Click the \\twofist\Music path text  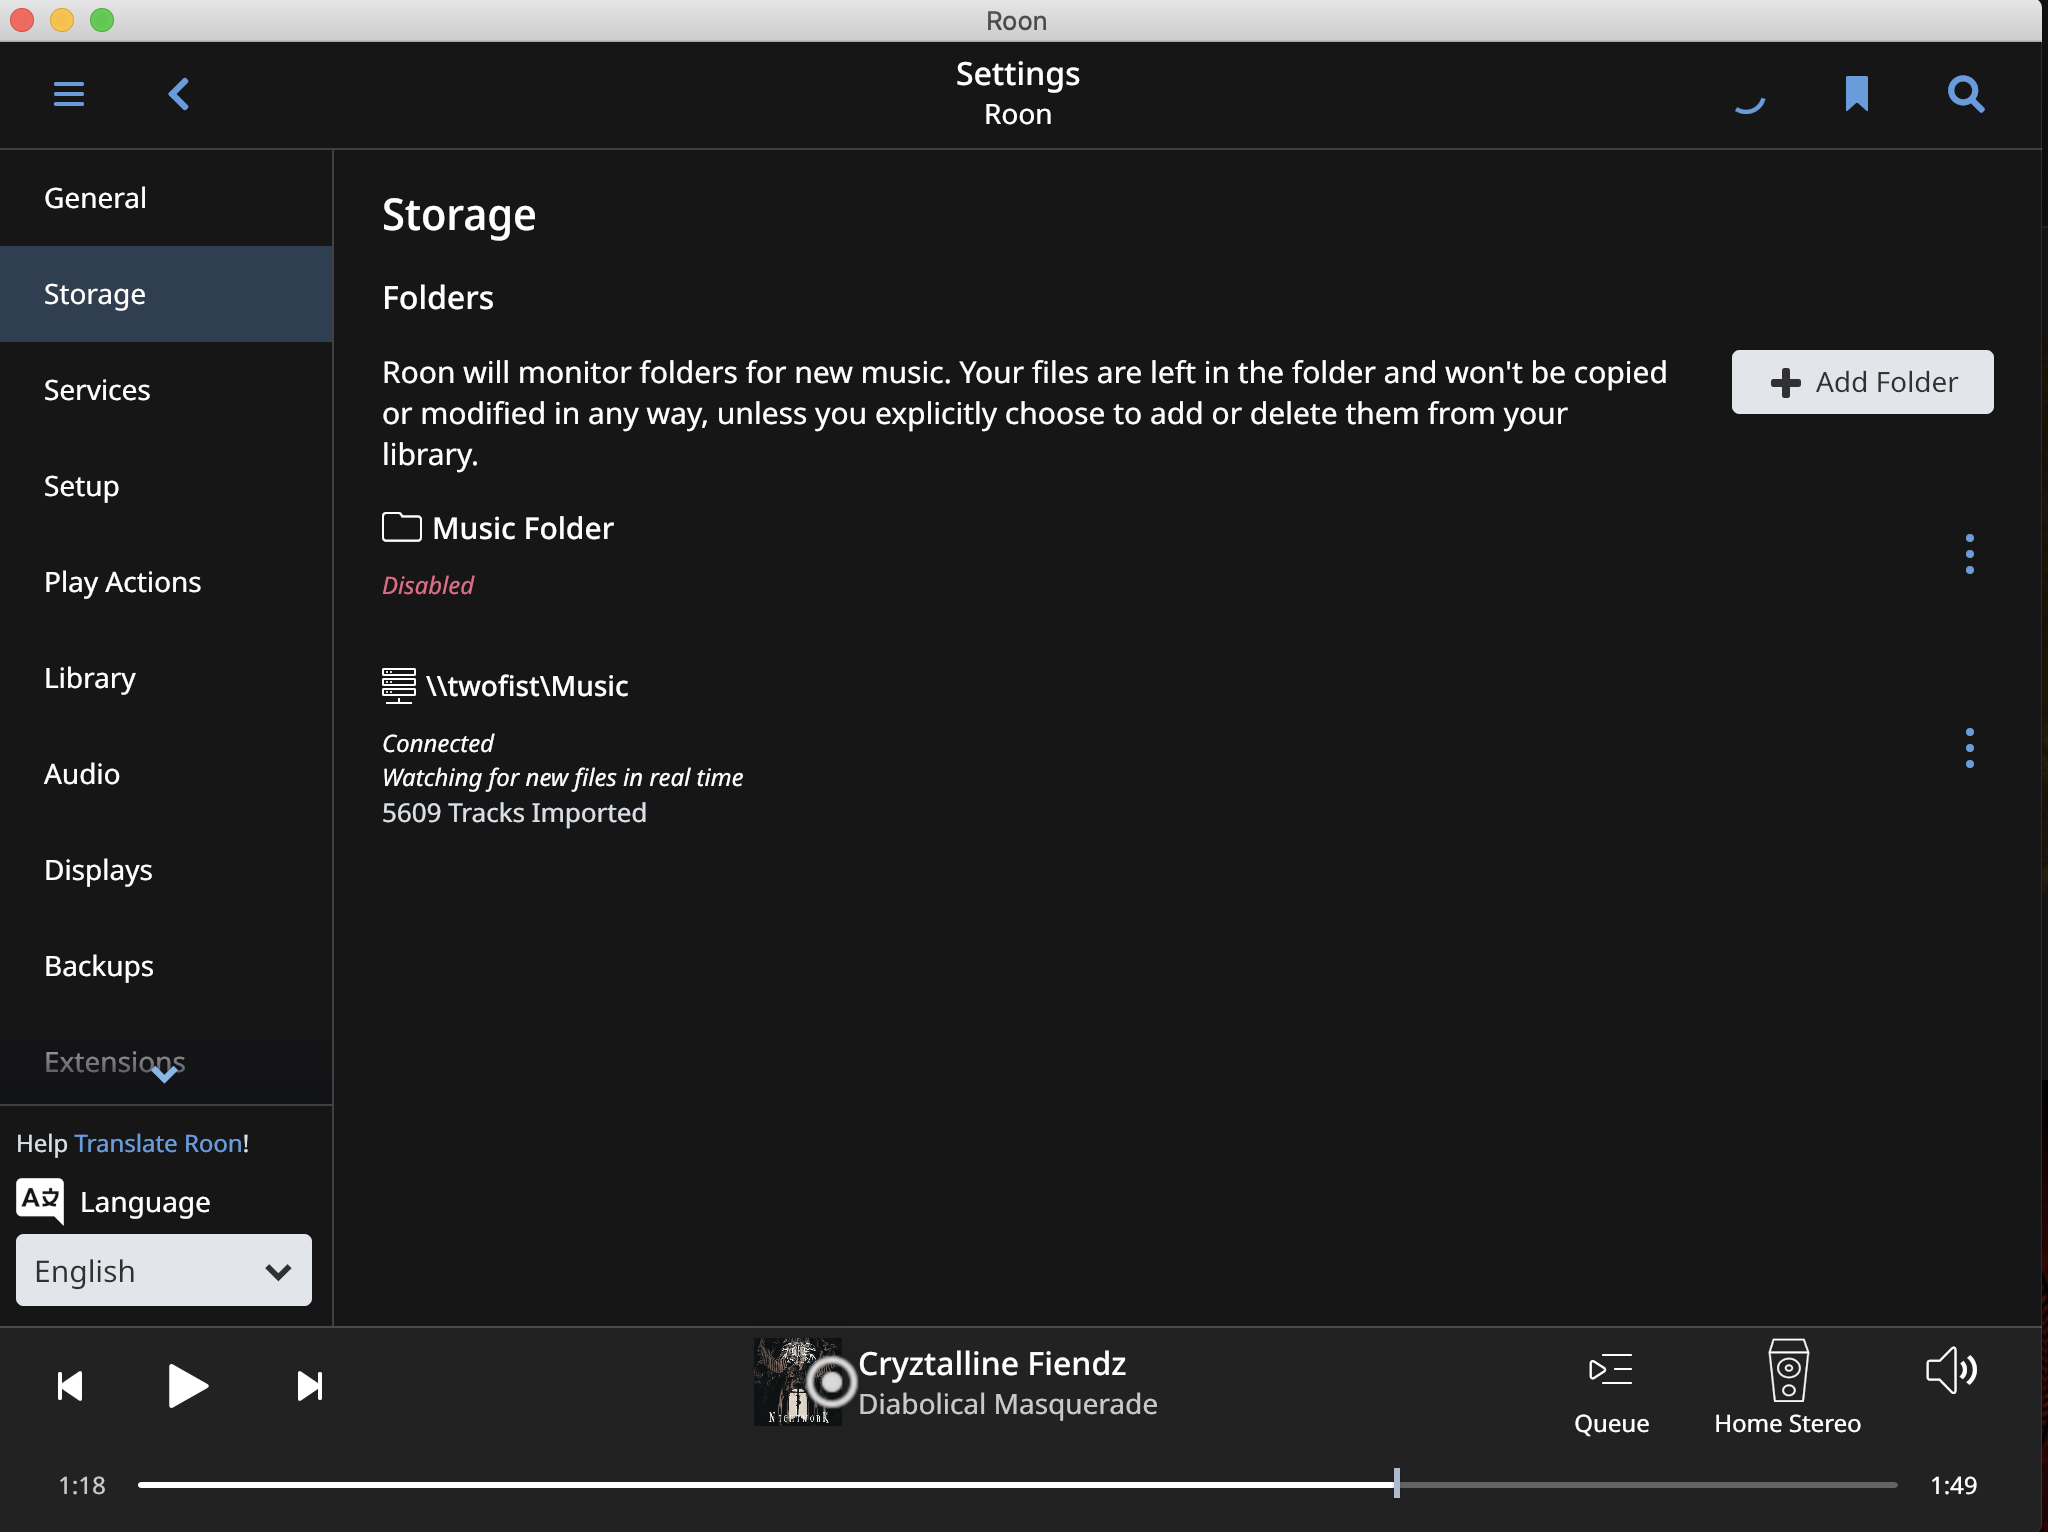pyautogui.click(x=527, y=686)
